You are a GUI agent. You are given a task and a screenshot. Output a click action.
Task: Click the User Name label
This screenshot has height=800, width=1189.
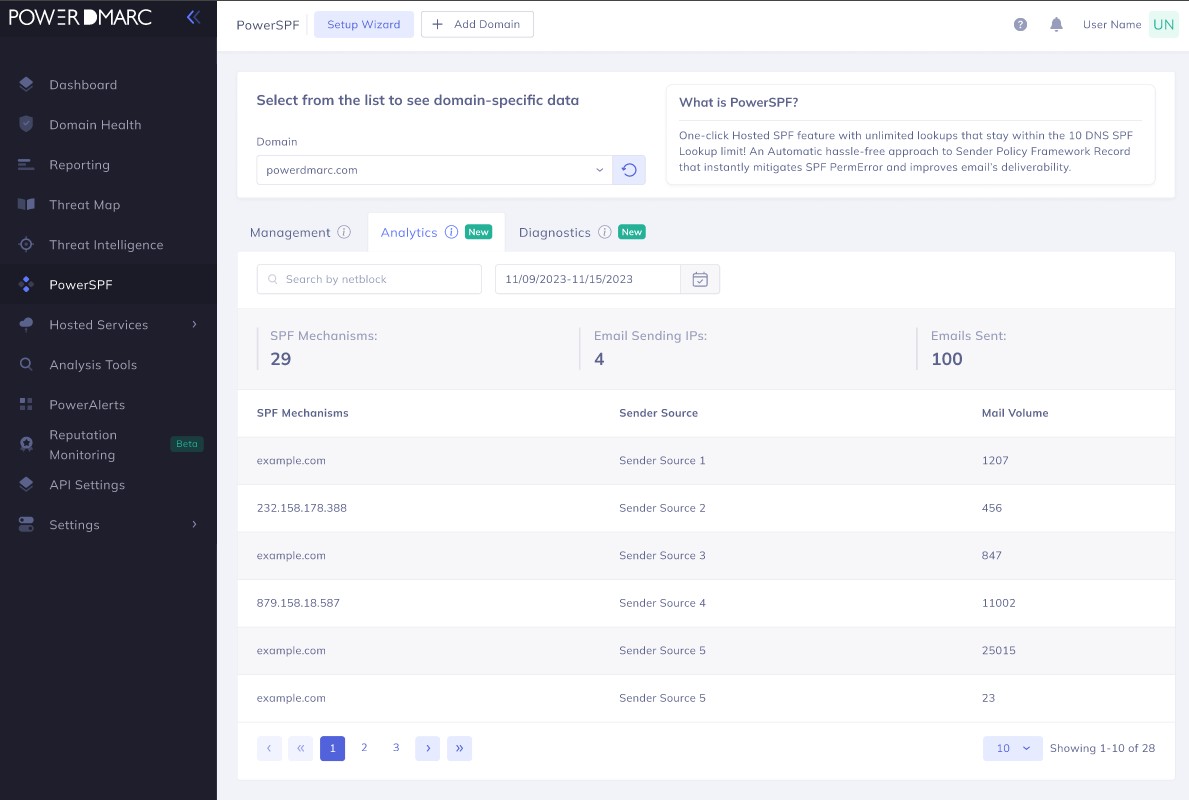click(x=1112, y=24)
